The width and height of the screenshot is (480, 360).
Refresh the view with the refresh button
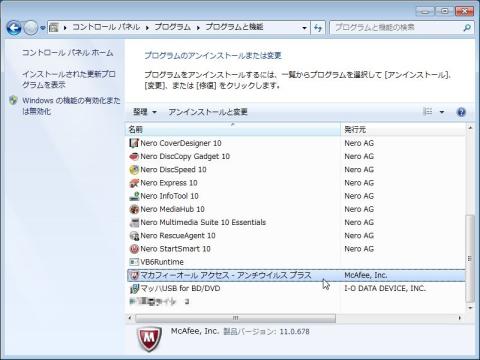[318, 28]
